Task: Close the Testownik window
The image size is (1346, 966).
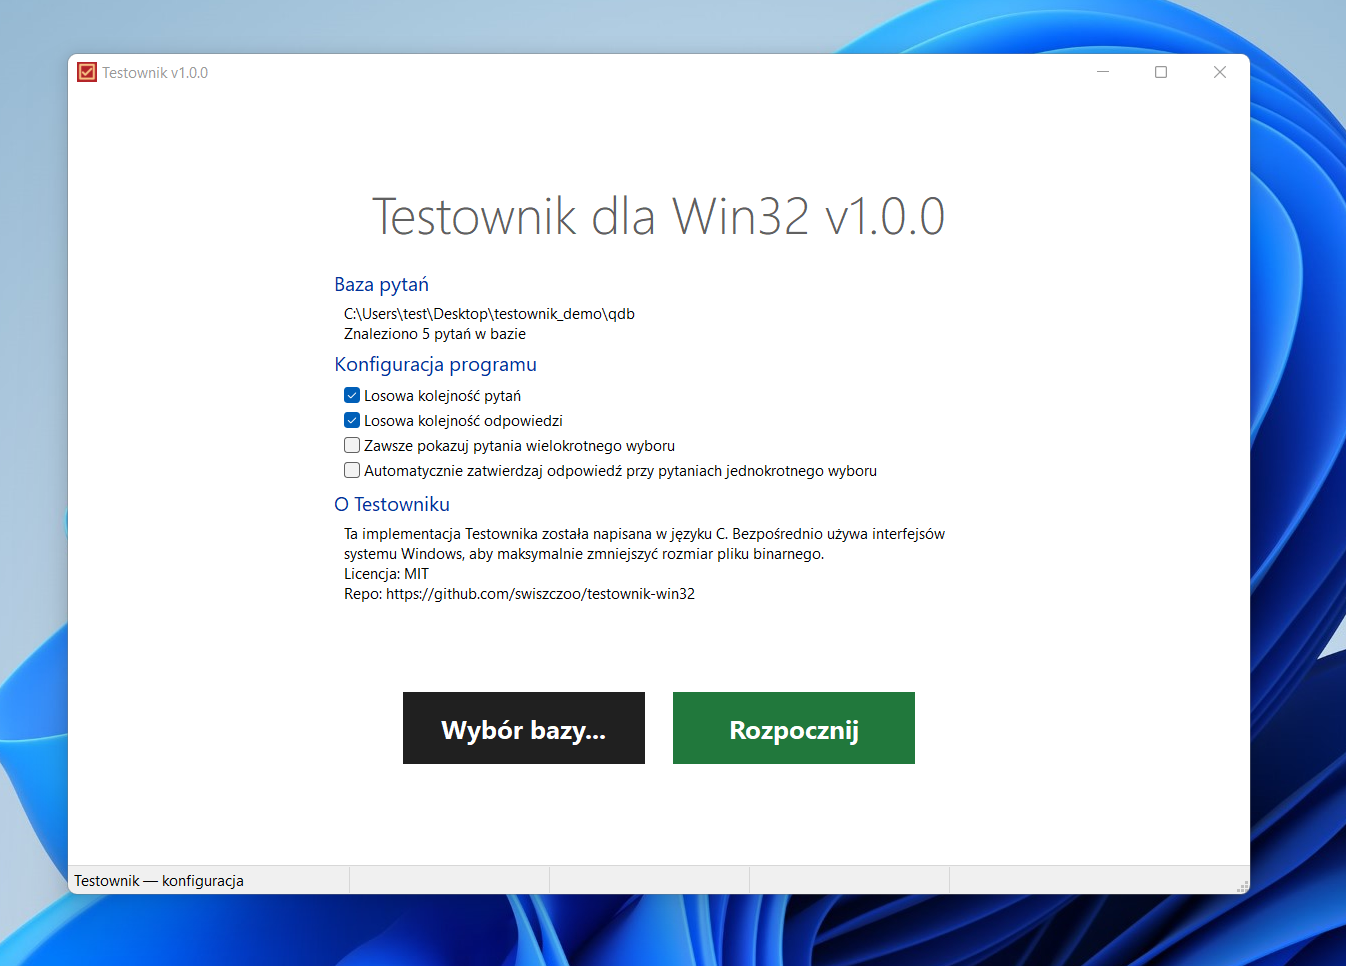Action: coord(1220,72)
